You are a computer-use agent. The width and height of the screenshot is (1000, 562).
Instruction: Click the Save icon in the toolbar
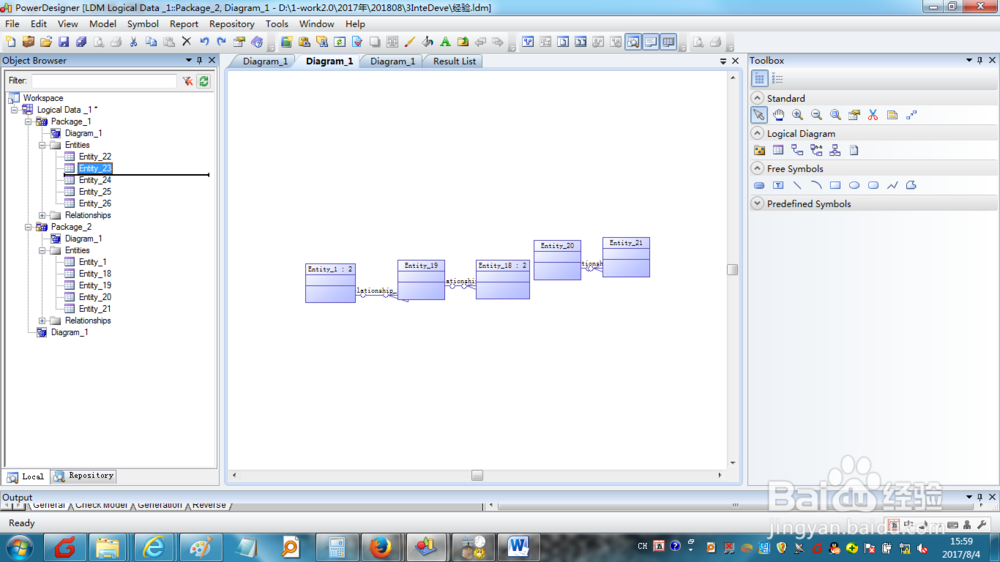pyautogui.click(x=63, y=42)
